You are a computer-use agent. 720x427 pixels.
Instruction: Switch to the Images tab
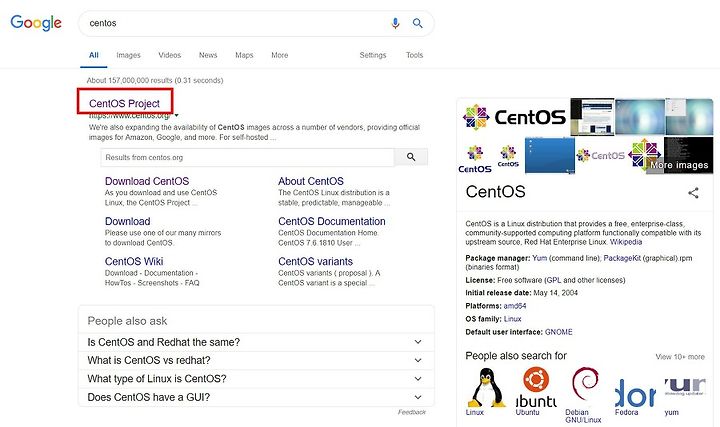[129, 55]
